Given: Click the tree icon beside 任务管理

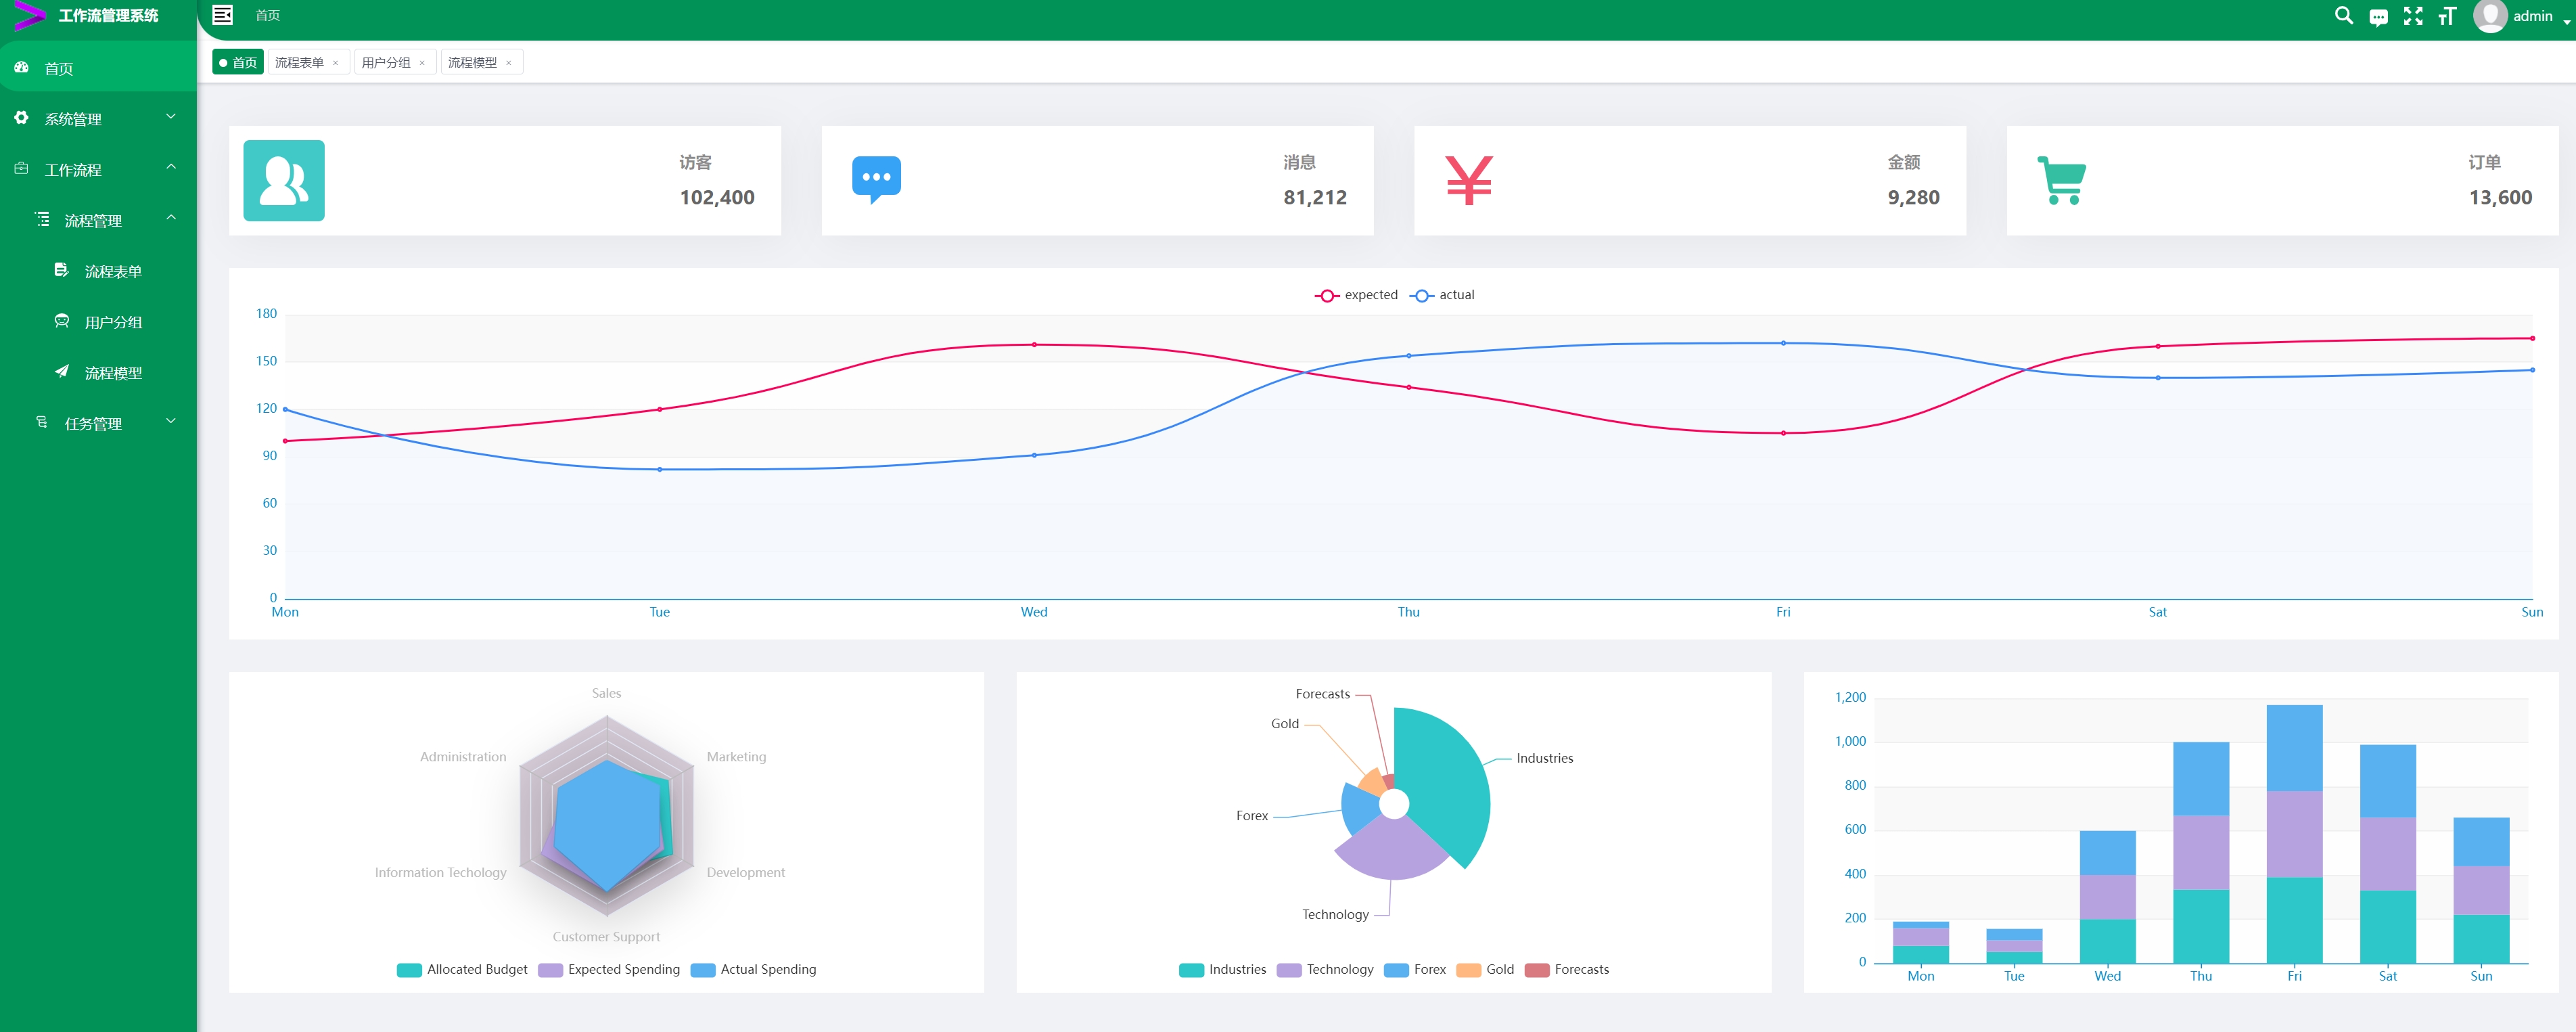Looking at the screenshot, I should [x=42, y=422].
